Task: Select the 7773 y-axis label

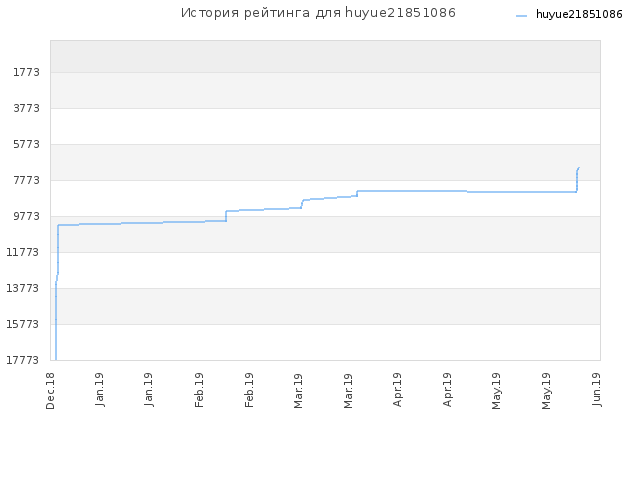Action: point(27,180)
